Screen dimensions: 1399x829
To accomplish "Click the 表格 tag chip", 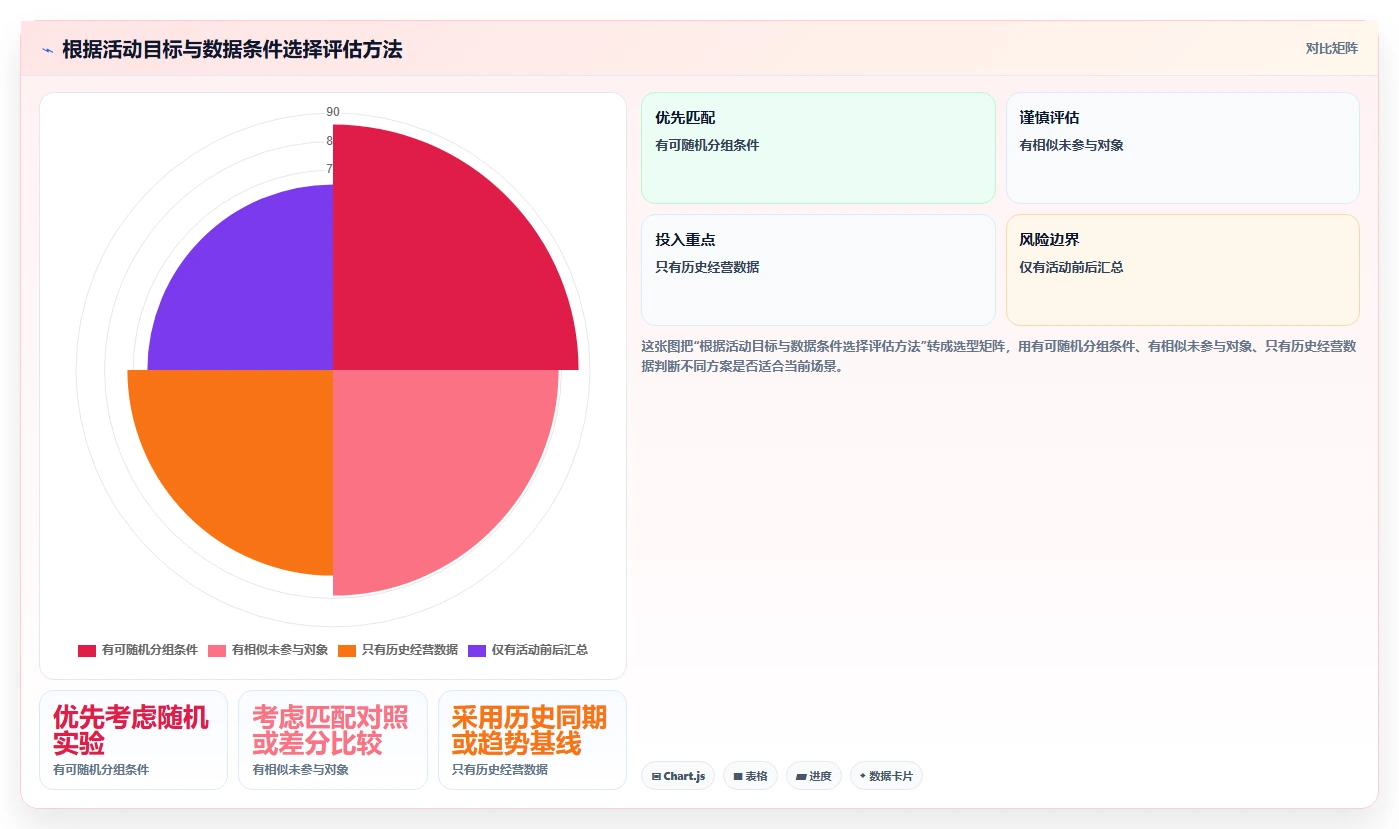I will coord(750,776).
